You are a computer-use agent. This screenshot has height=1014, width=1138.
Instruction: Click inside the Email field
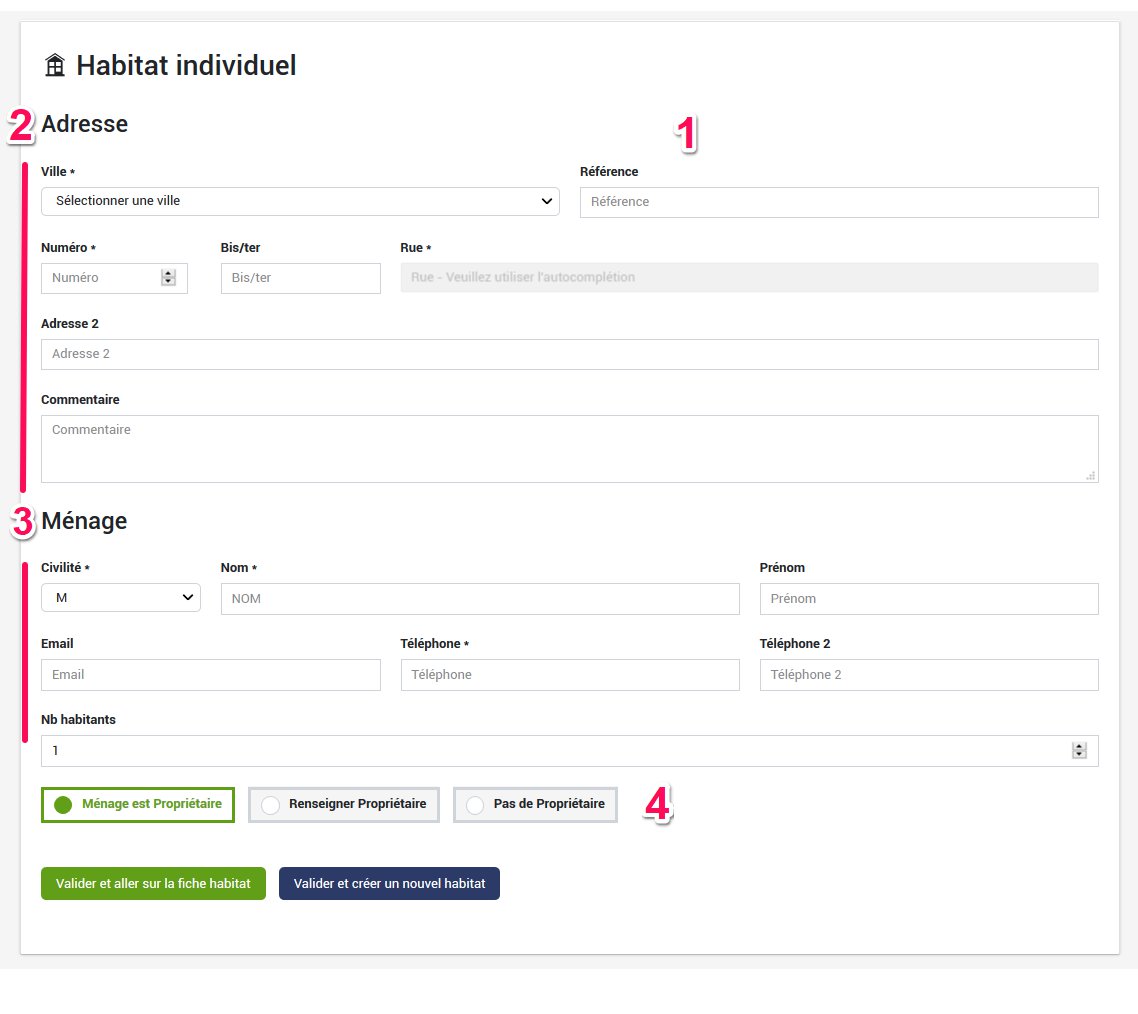click(x=210, y=675)
